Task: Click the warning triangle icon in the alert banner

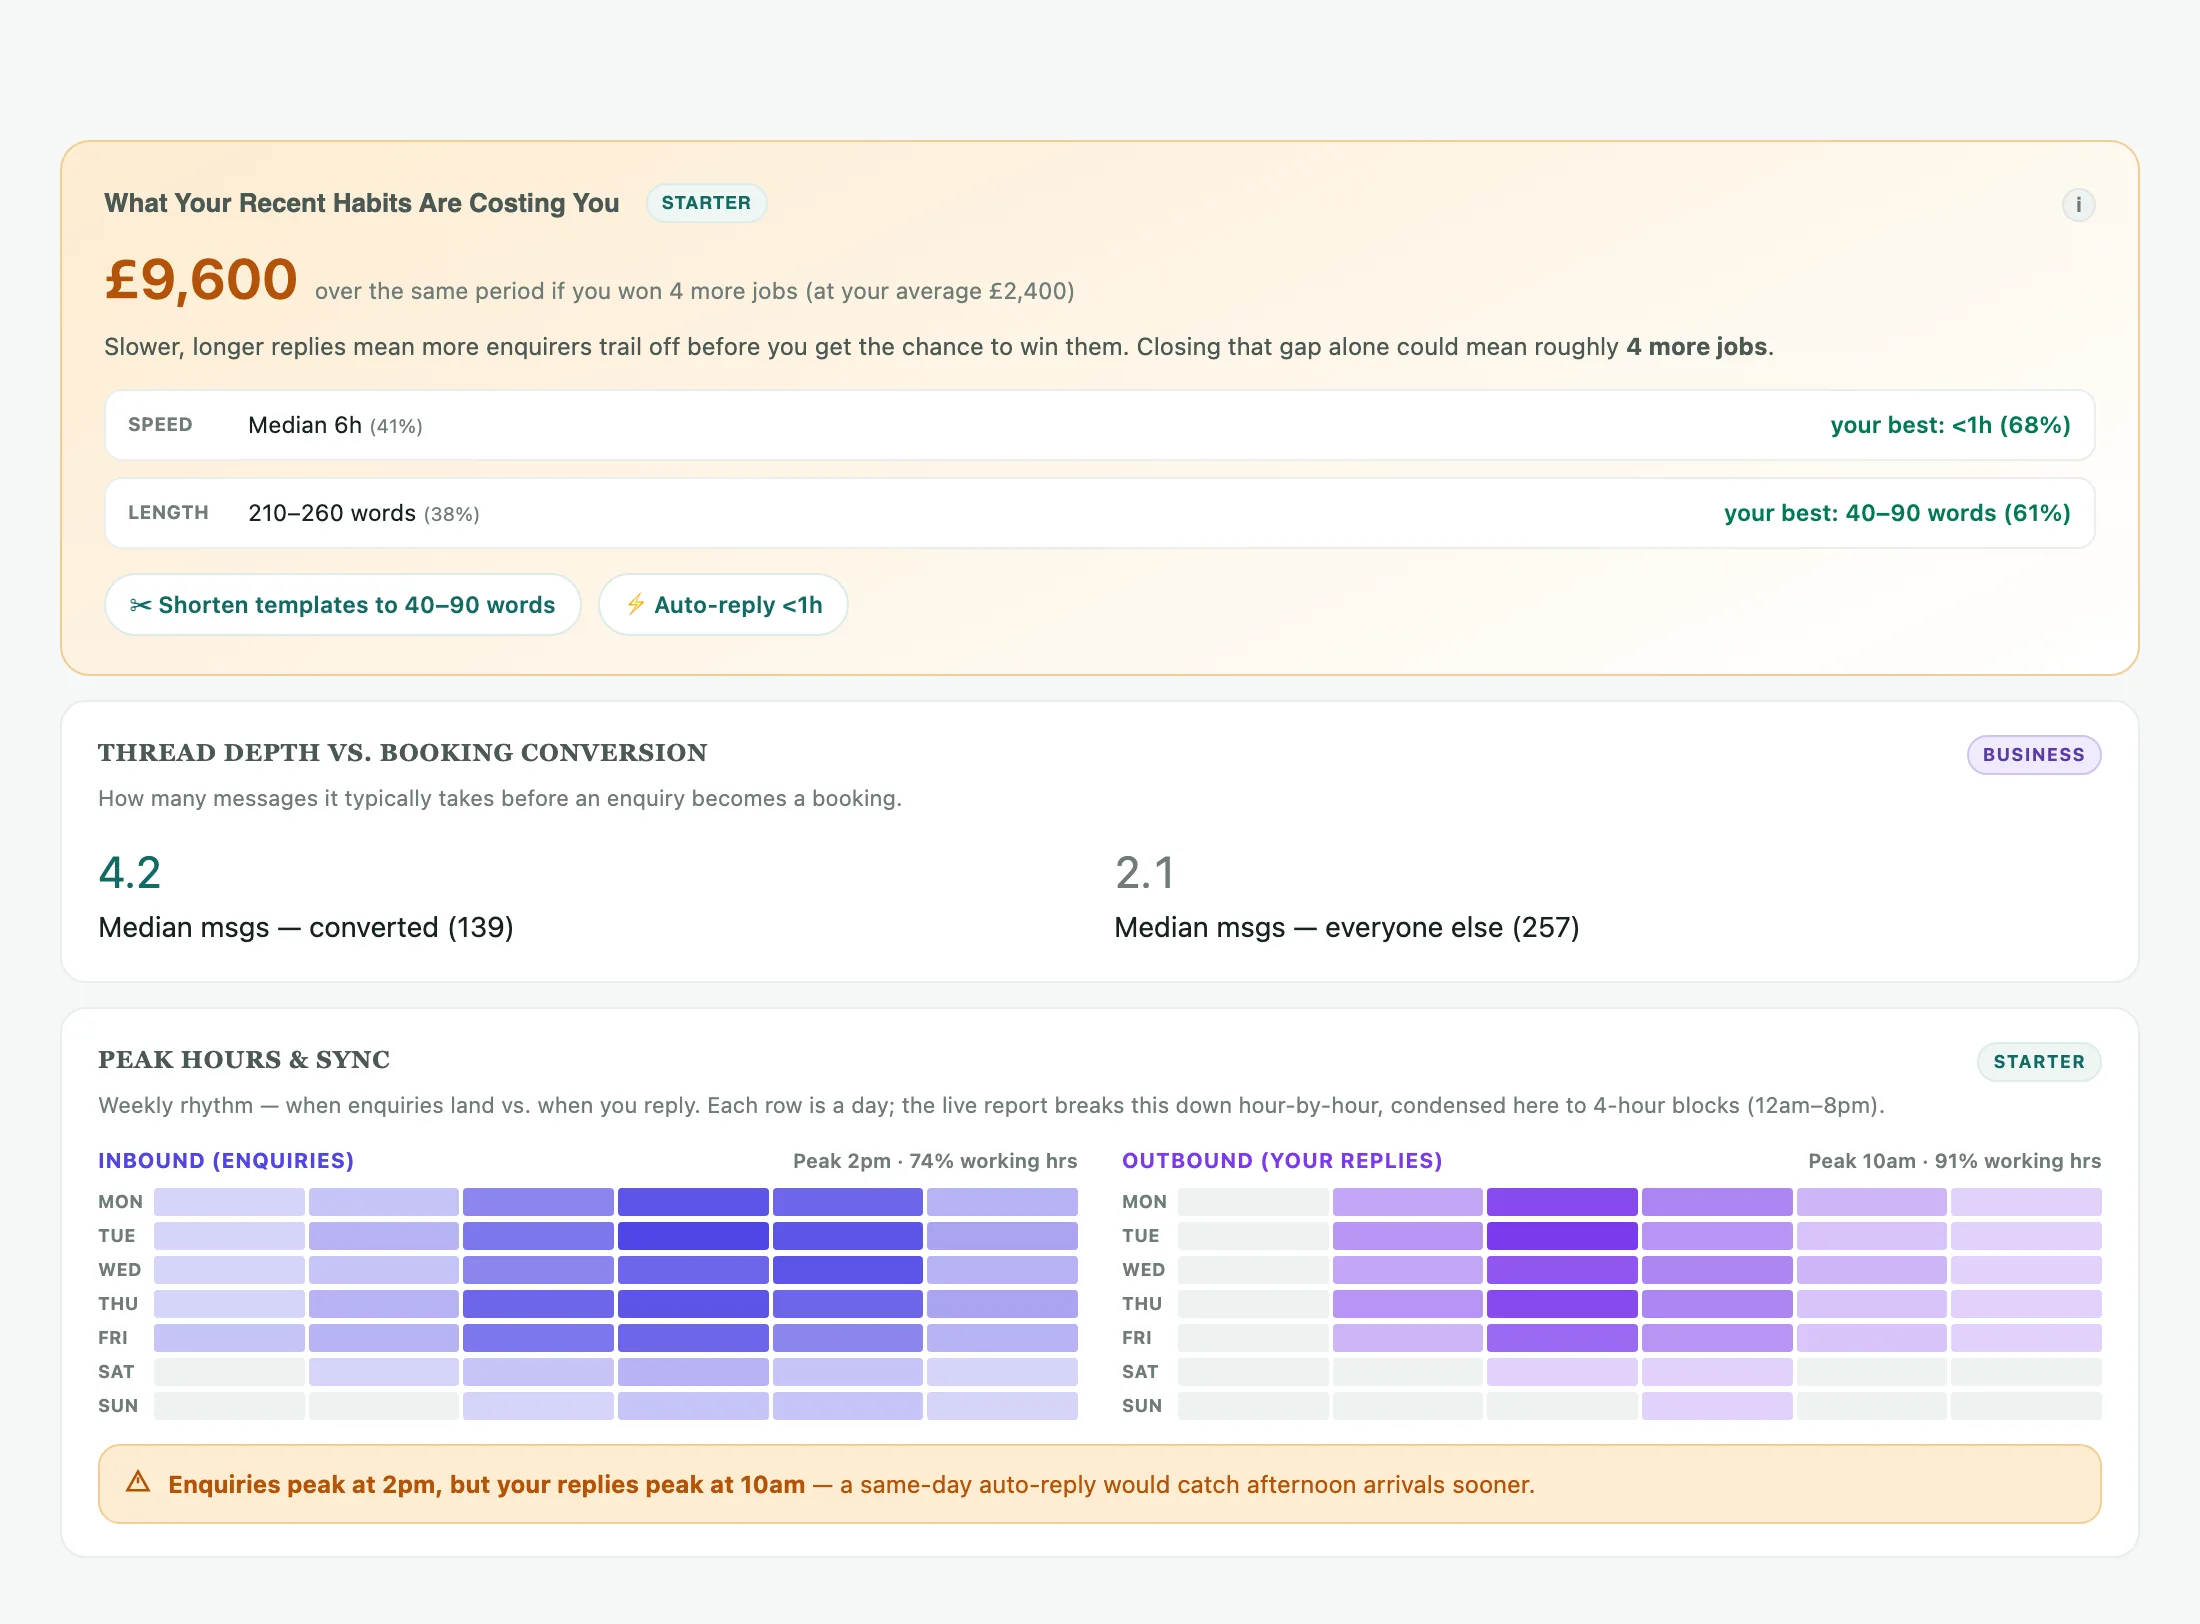Action: [x=138, y=1482]
